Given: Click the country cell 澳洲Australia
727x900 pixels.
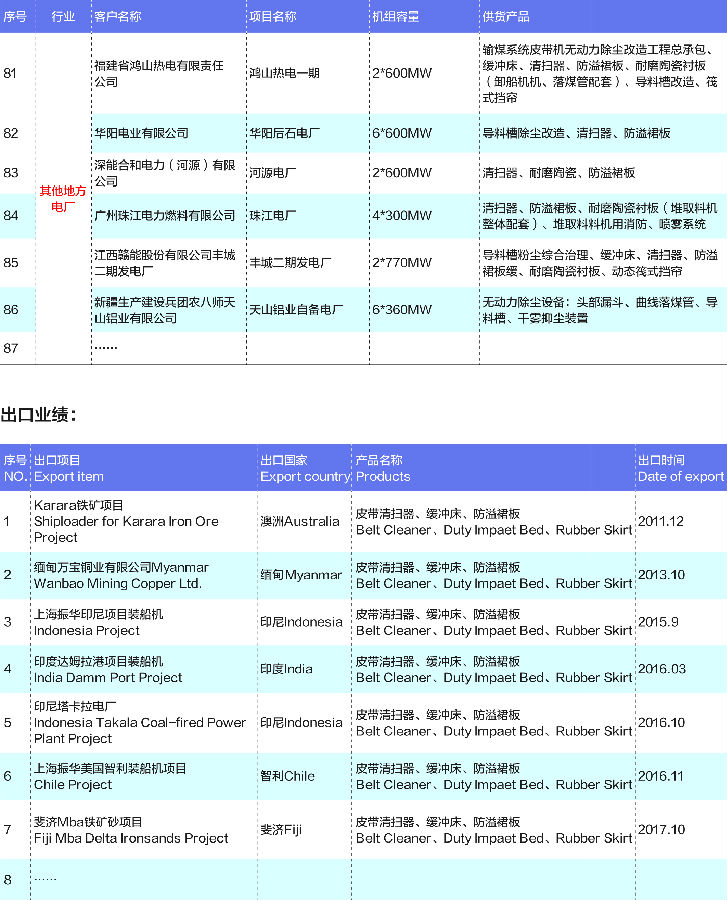Looking at the screenshot, I should pos(300,521).
